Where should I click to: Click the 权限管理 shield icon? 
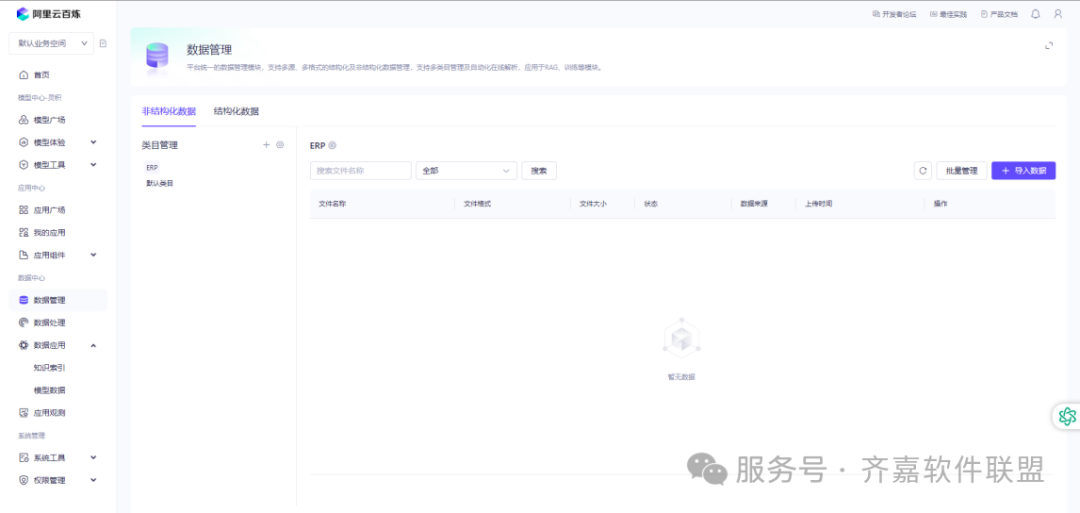click(23, 480)
